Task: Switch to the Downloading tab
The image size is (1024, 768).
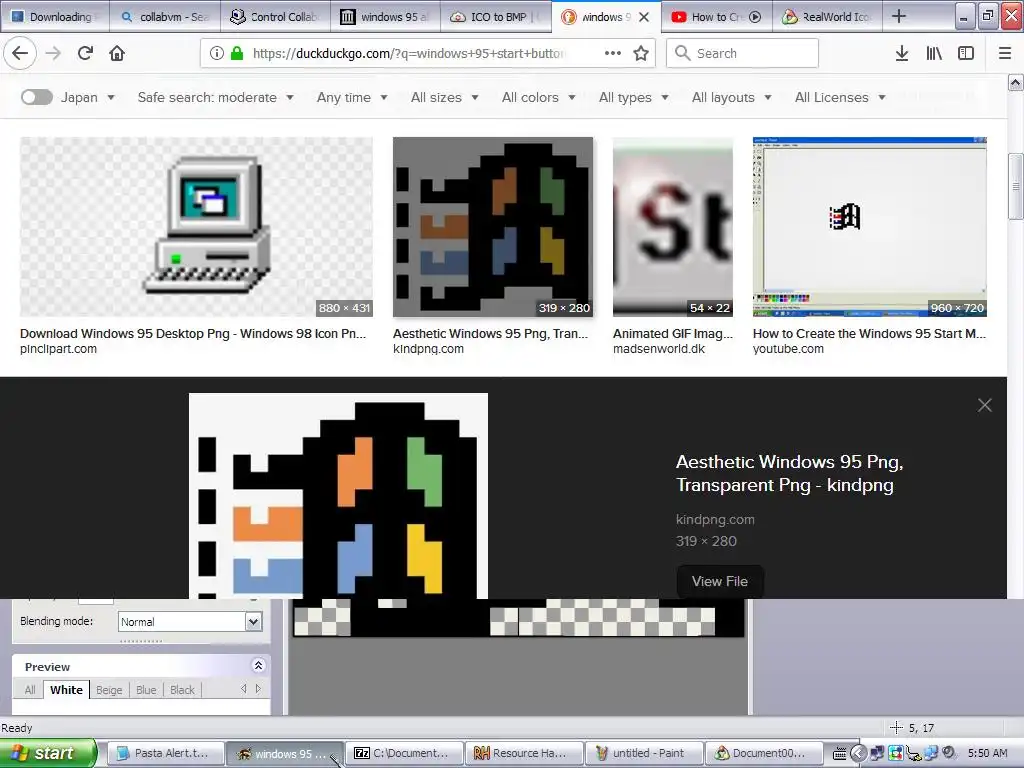Action: point(54,17)
